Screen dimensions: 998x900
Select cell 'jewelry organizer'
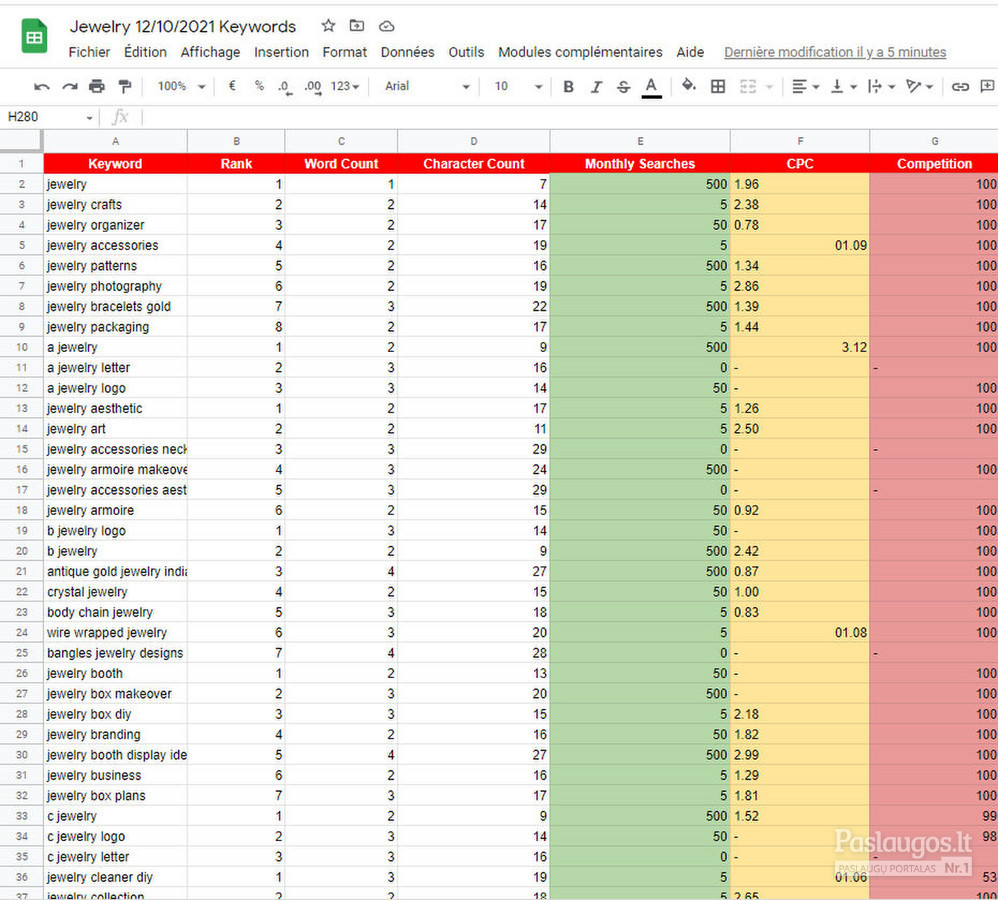(x=115, y=225)
